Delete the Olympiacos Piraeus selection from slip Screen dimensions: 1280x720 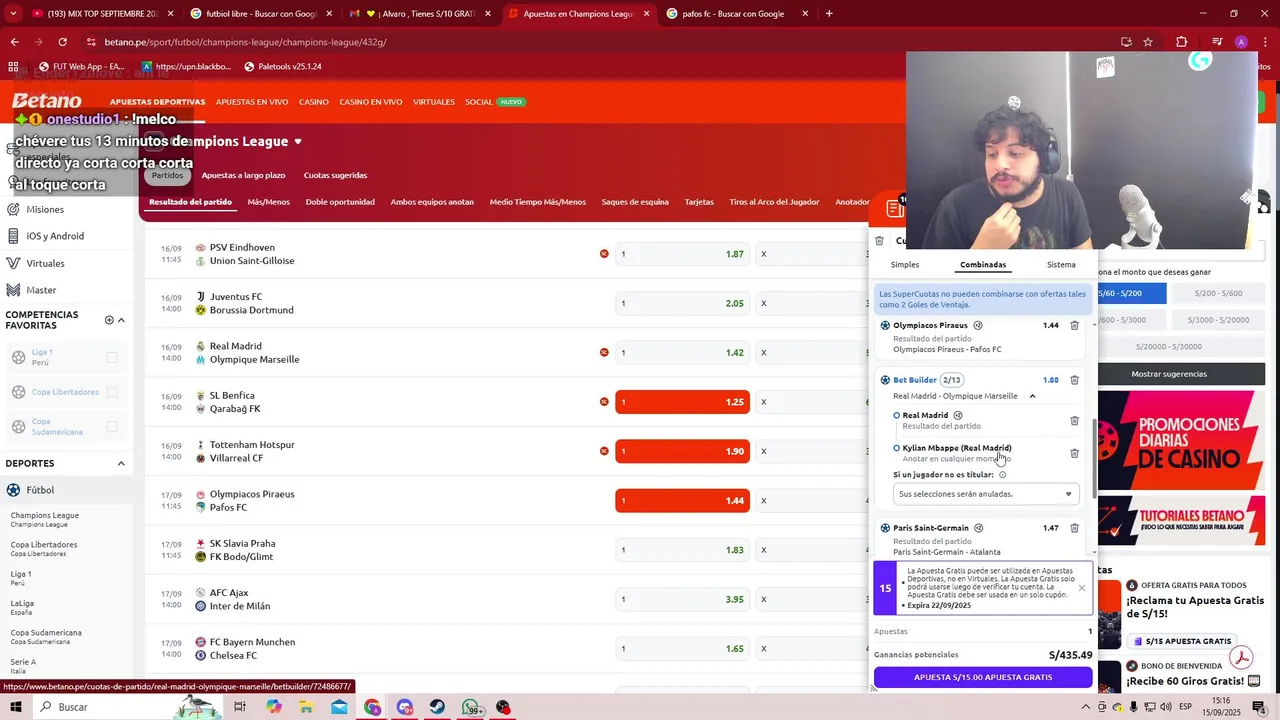pyautogui.click(x=1074, y=325)
